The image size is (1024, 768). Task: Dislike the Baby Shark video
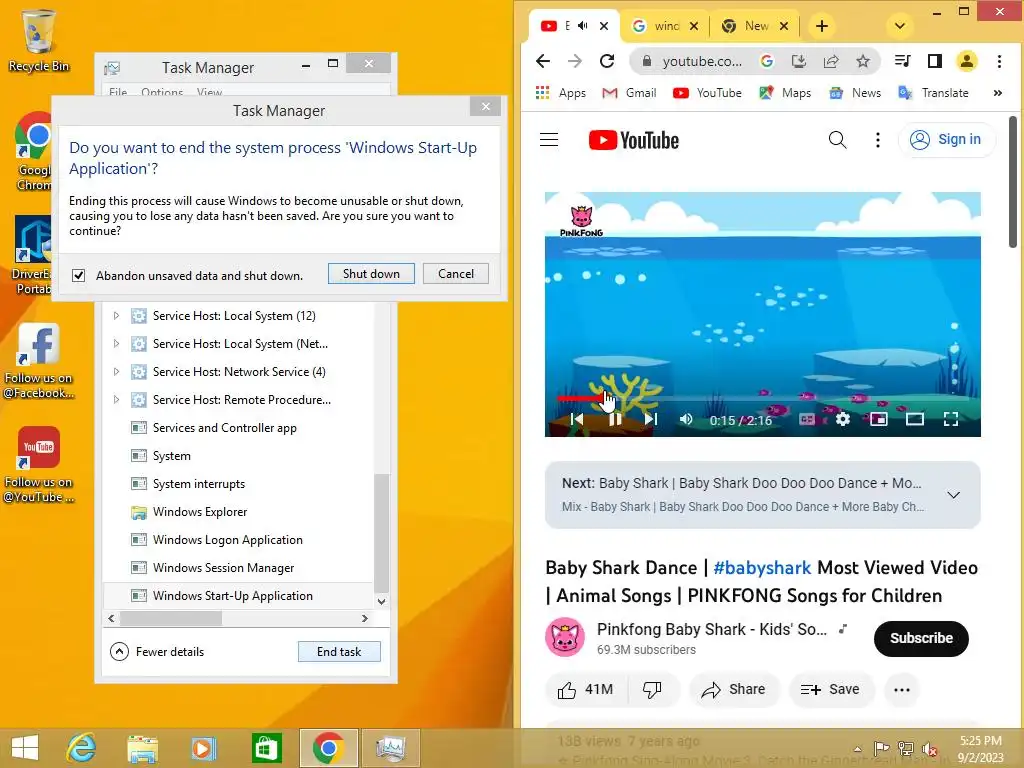(653, 690)
